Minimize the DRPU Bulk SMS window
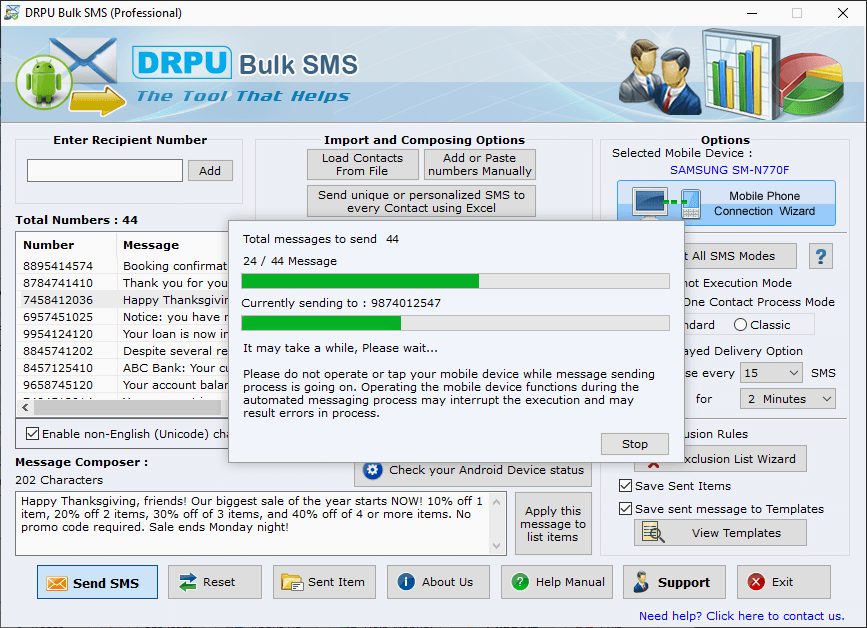867x628 pixels. pyautogui.click(x=752, y=13)
